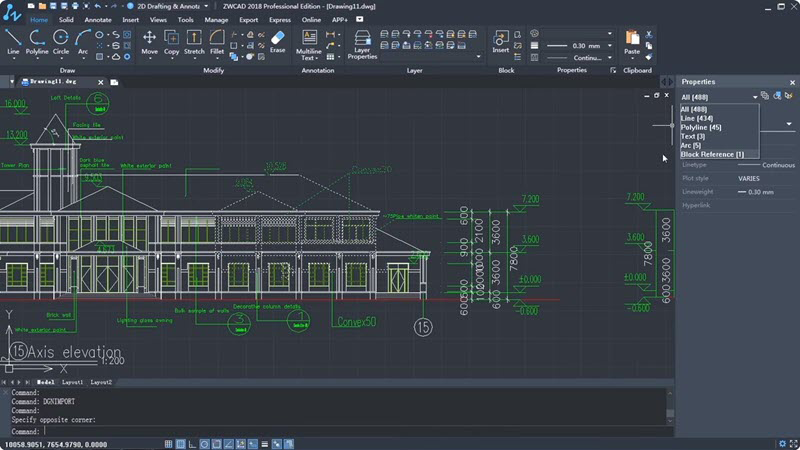
Task: Toggle Lineweight display in status bar
Action: click(264, 444)
